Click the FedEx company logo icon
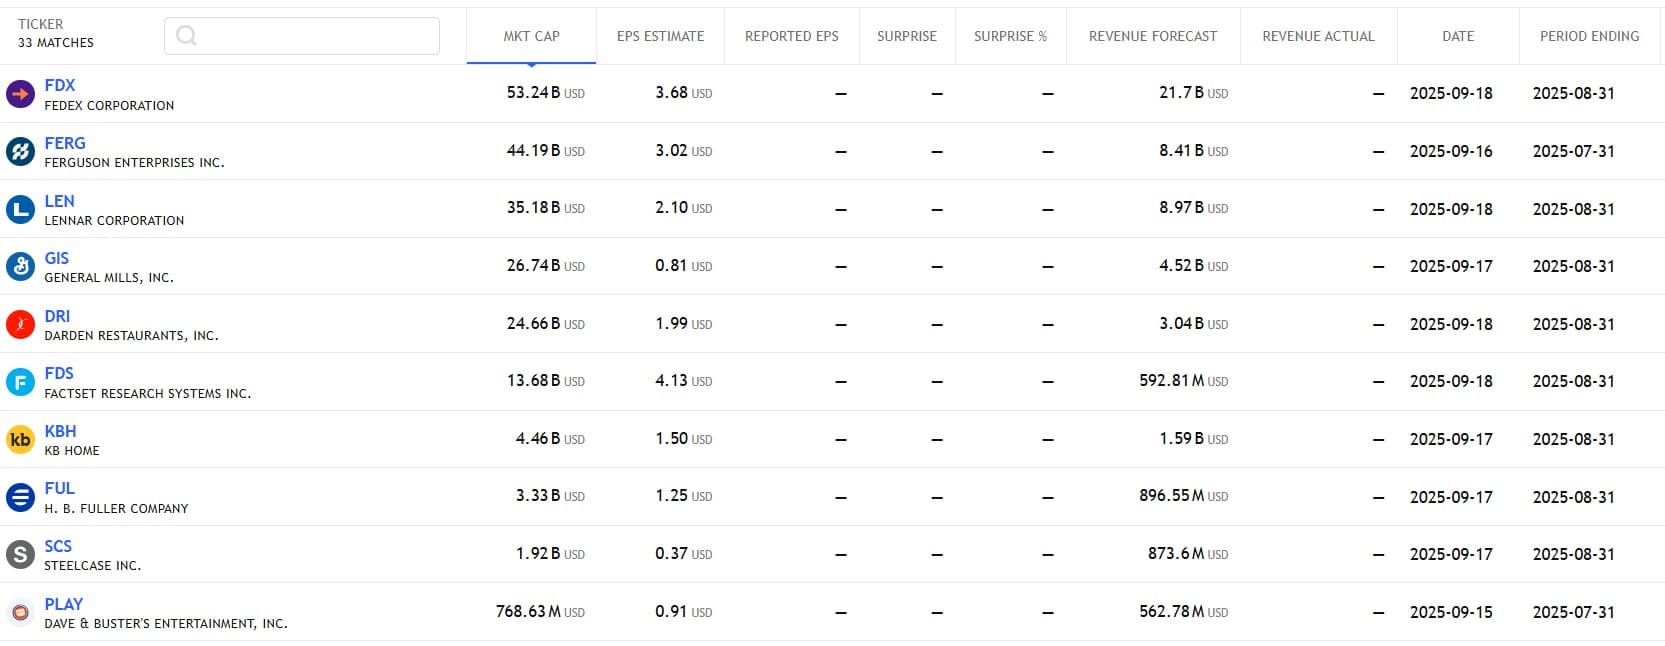The height and width of the screenshot is (646, 1665). [20, 94]
